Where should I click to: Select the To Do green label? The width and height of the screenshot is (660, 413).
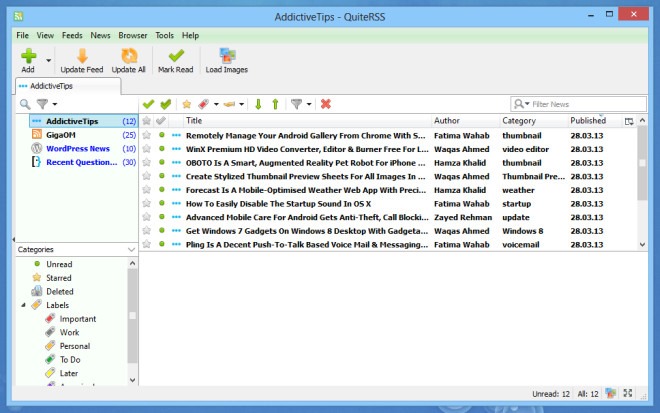(x=69, y=360)
